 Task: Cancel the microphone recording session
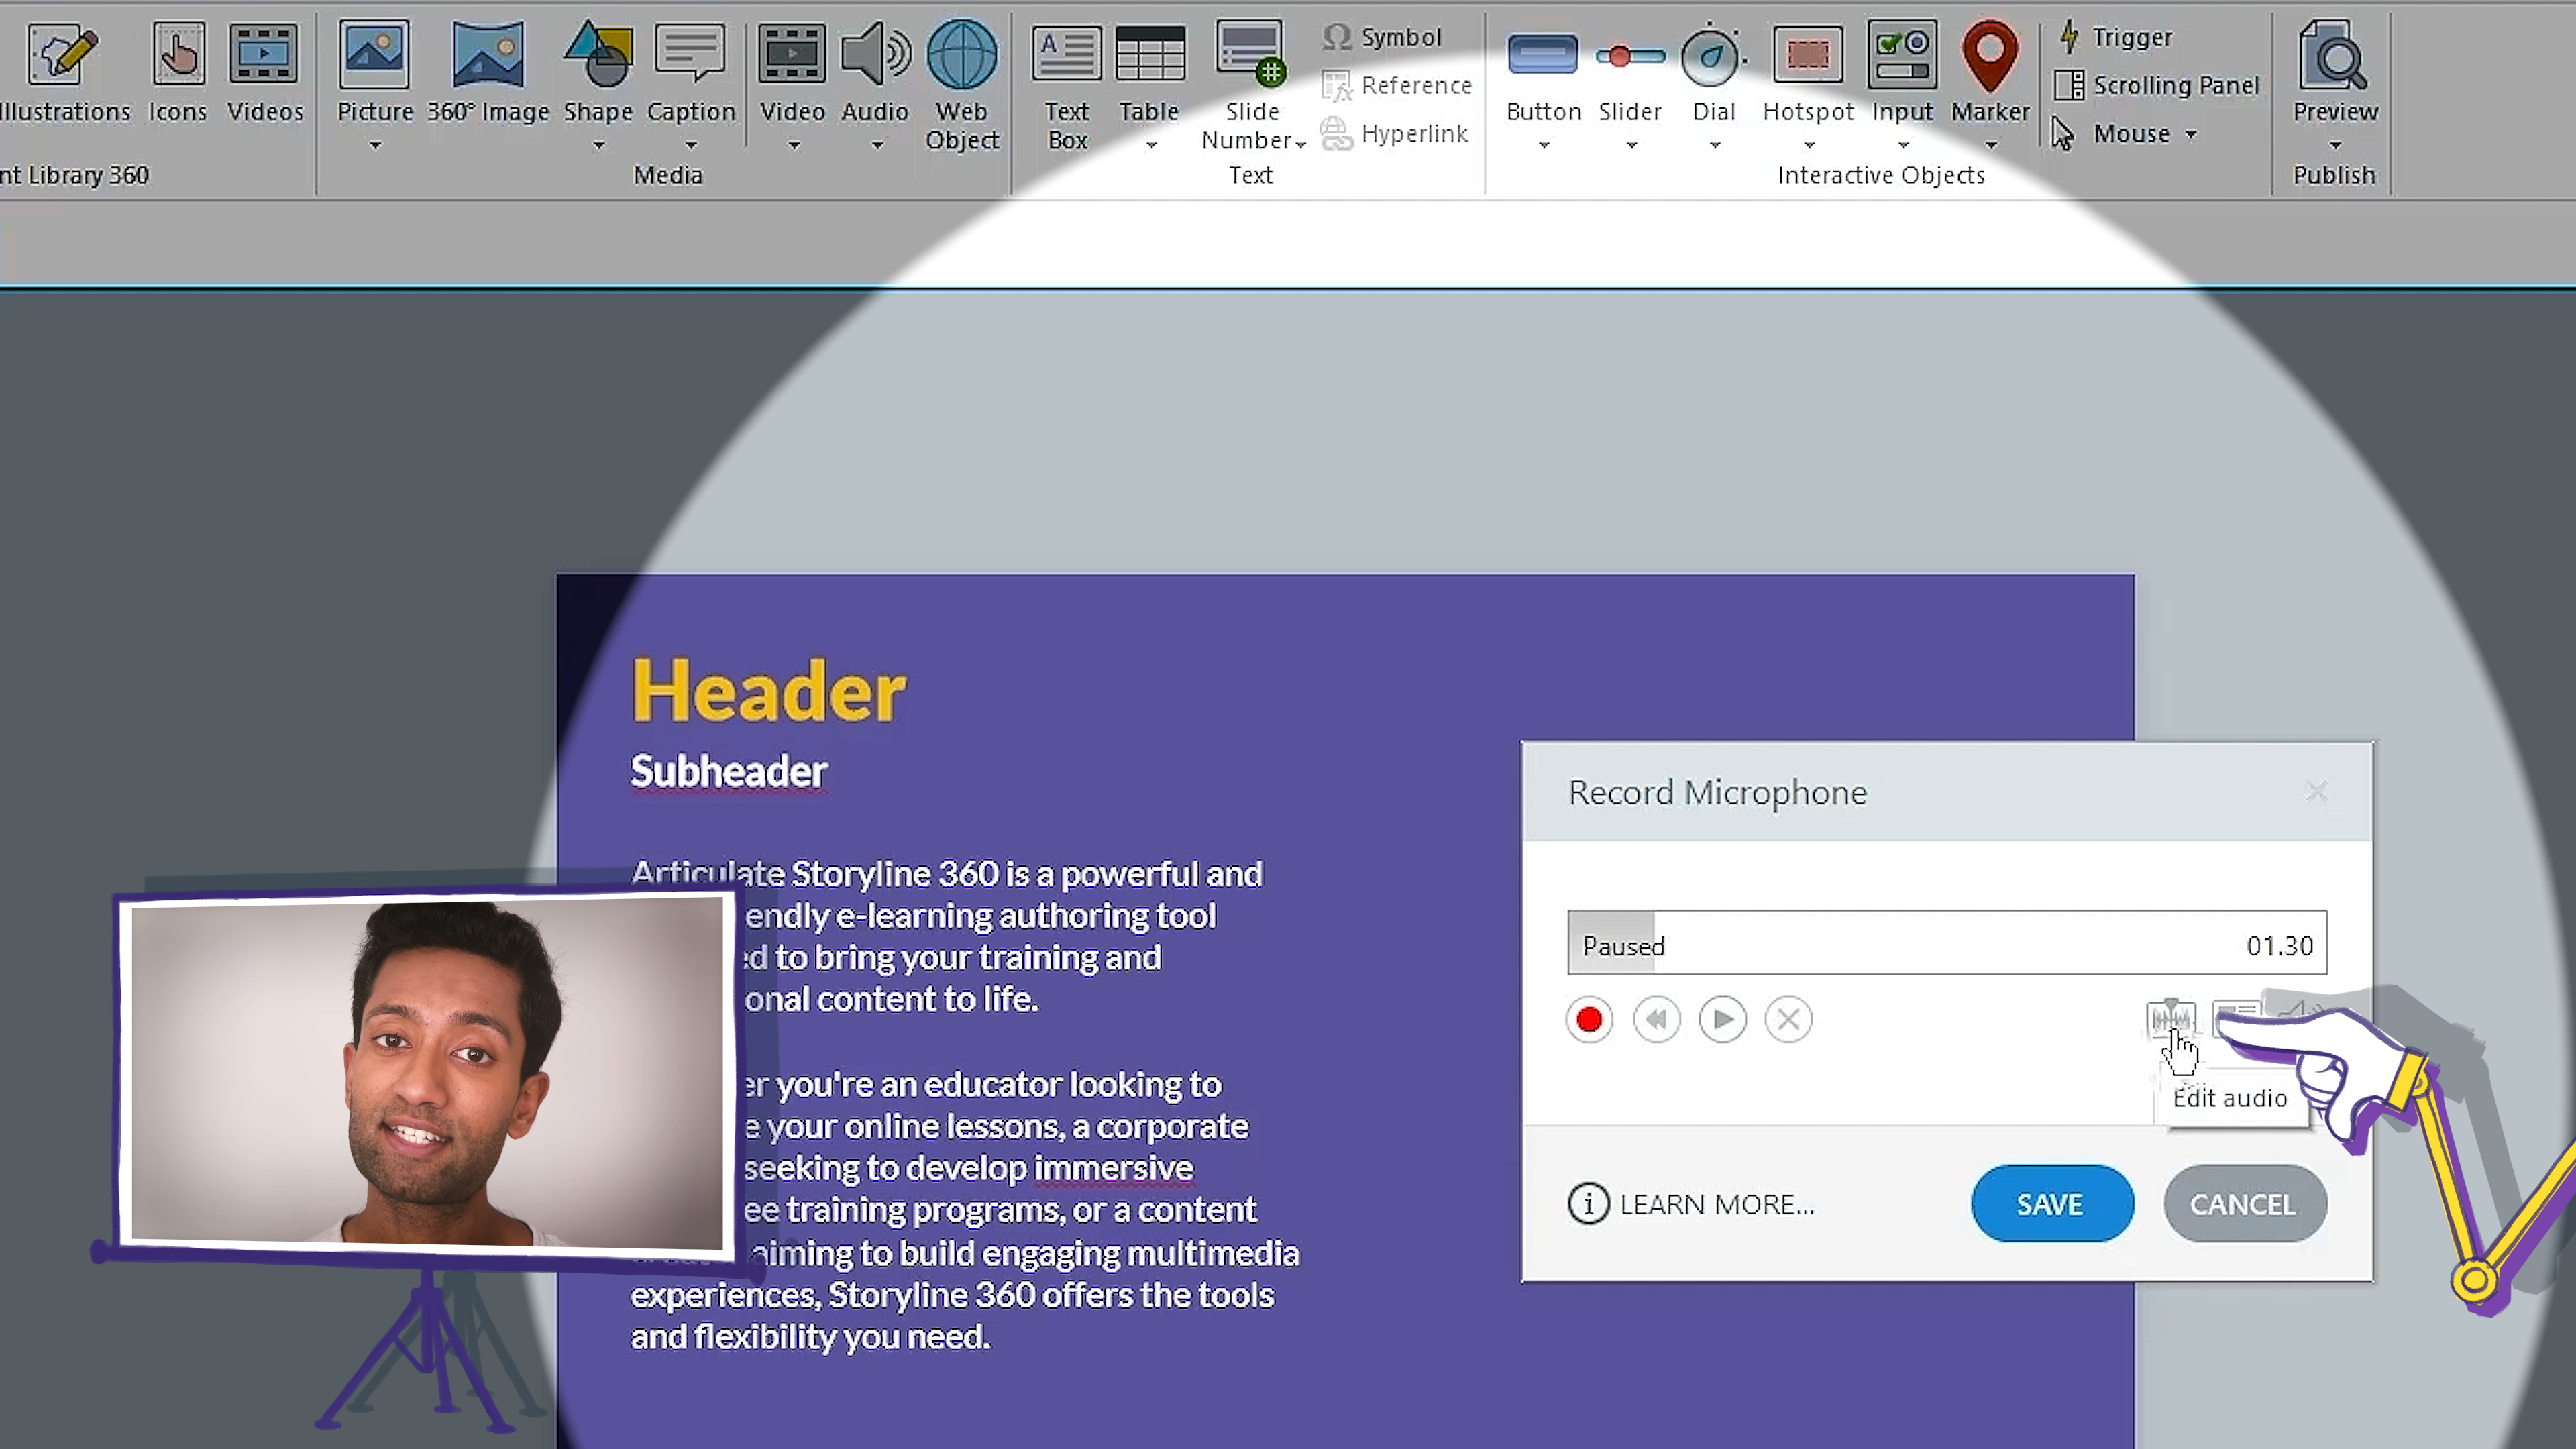pos(2242,1203)
